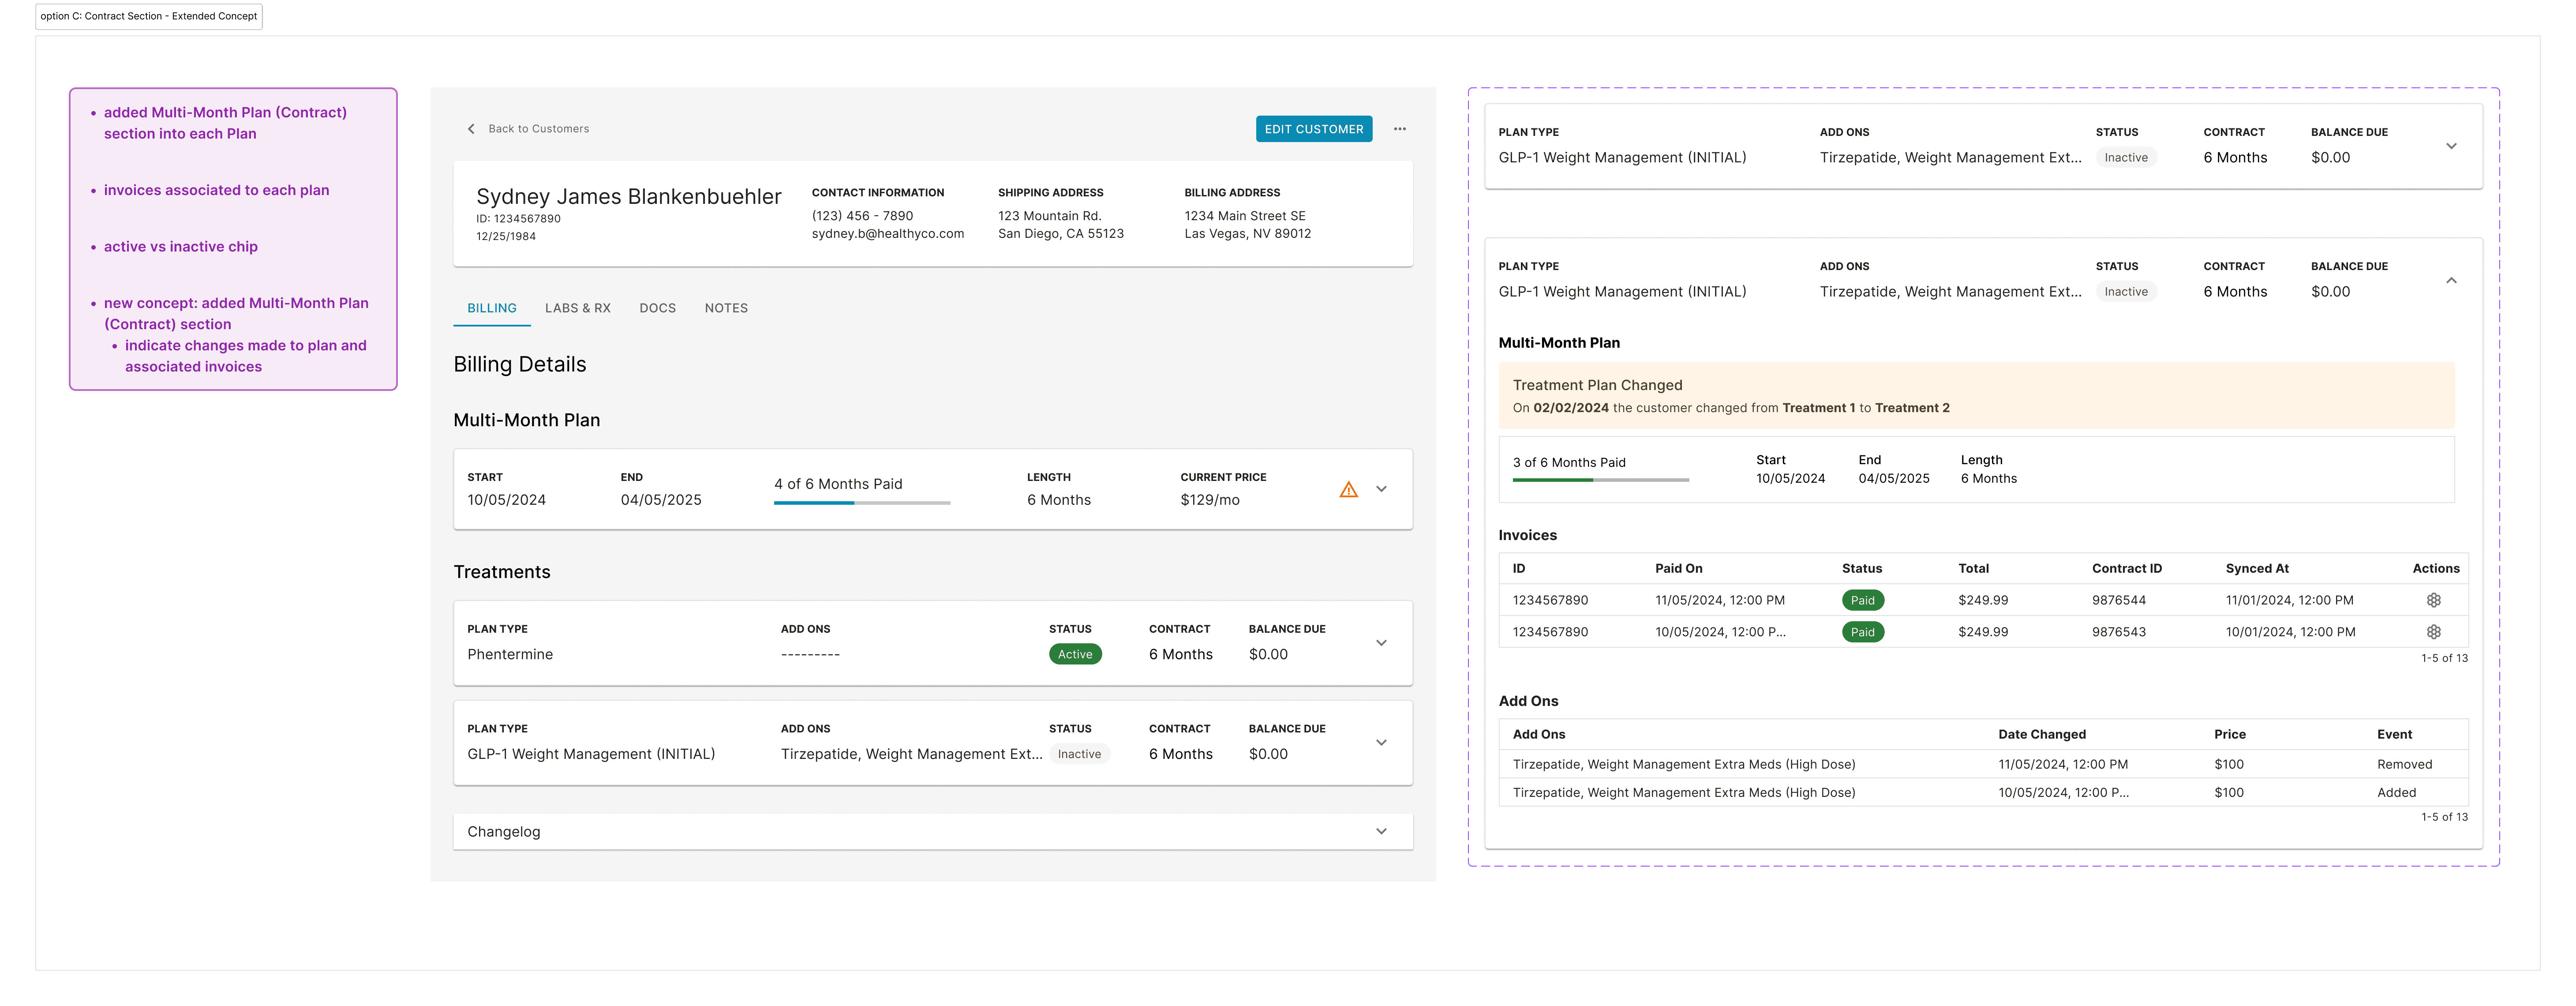Click the email sydney.b@healthyco.com
Viewport: 2576px width, 1006px height.
pos(888,234)
